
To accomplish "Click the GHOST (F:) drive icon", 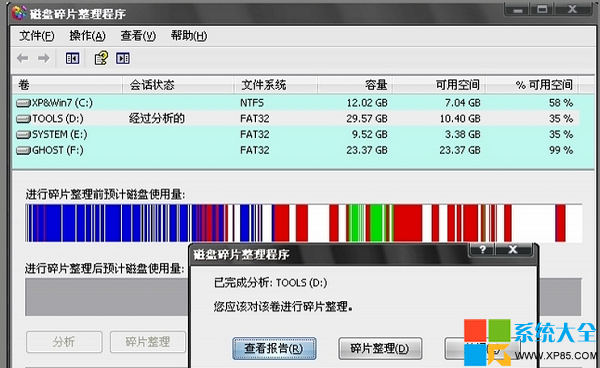I will click(23, 150).
